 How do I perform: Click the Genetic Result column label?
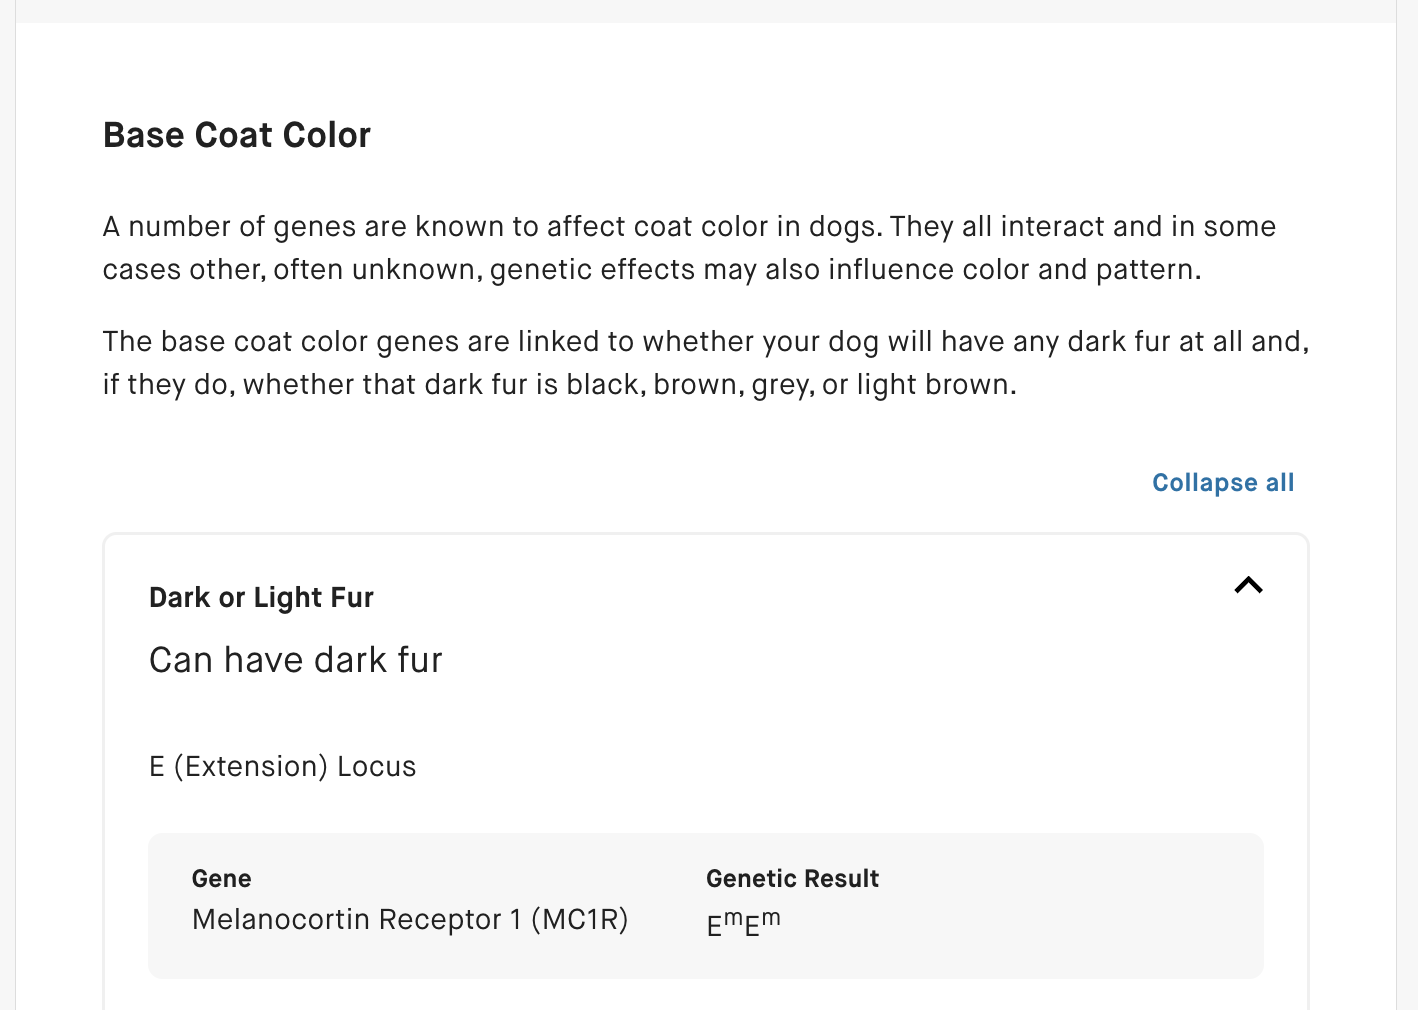[x=793, y=879]
